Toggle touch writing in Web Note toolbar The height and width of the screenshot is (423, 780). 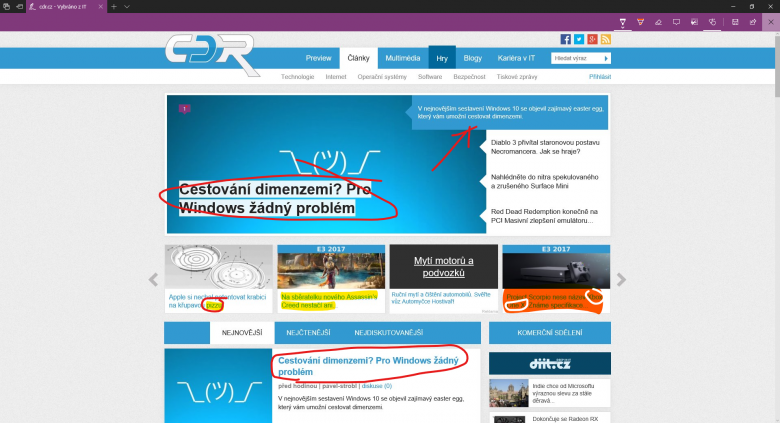click(x=712, y=22)
